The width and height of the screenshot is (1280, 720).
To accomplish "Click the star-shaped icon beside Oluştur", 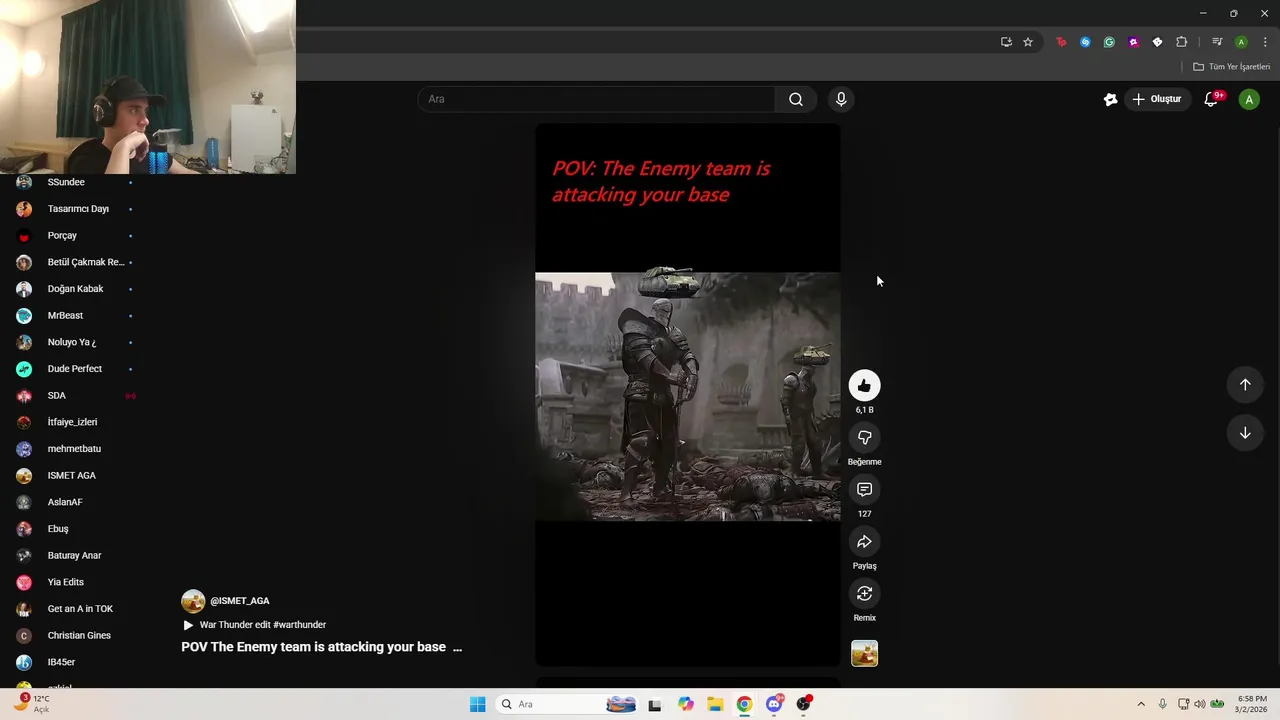I will 1110,99.
